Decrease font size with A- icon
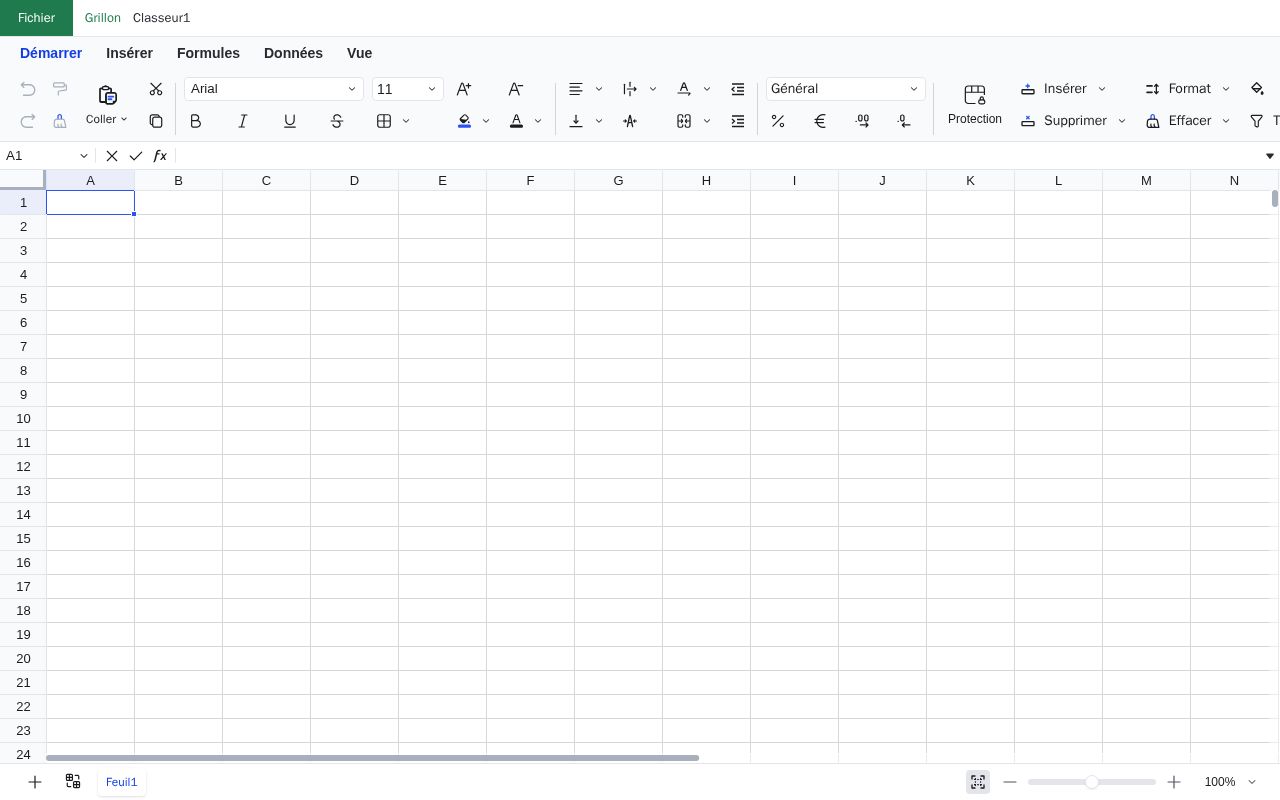This screenshot has width=1280, height=800. (x=516, y=89)
